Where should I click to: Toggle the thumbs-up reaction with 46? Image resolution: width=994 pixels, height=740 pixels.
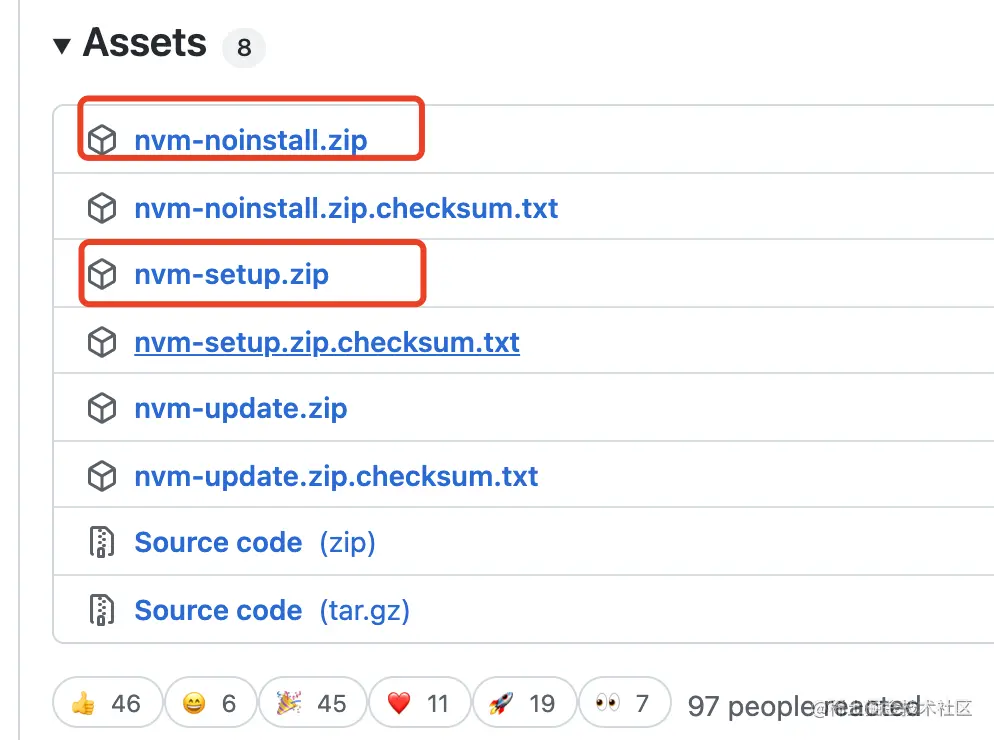(x=108, y=703)
